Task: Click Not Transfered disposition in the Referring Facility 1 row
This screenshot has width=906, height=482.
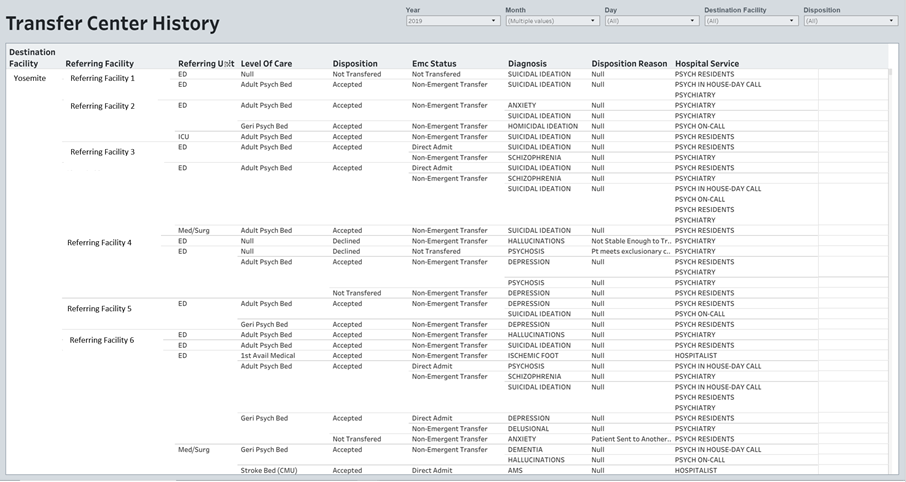Action: [x=357, y=74]
